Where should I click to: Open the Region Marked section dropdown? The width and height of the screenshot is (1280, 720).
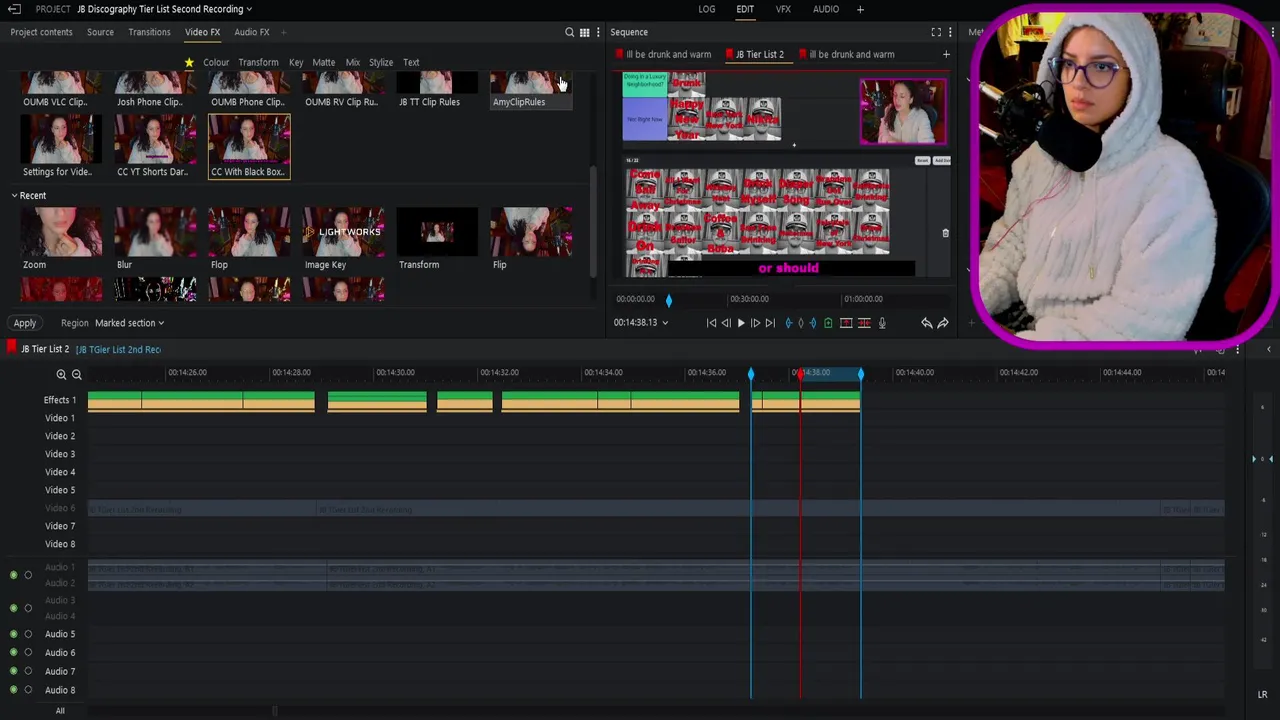[129, 323]
